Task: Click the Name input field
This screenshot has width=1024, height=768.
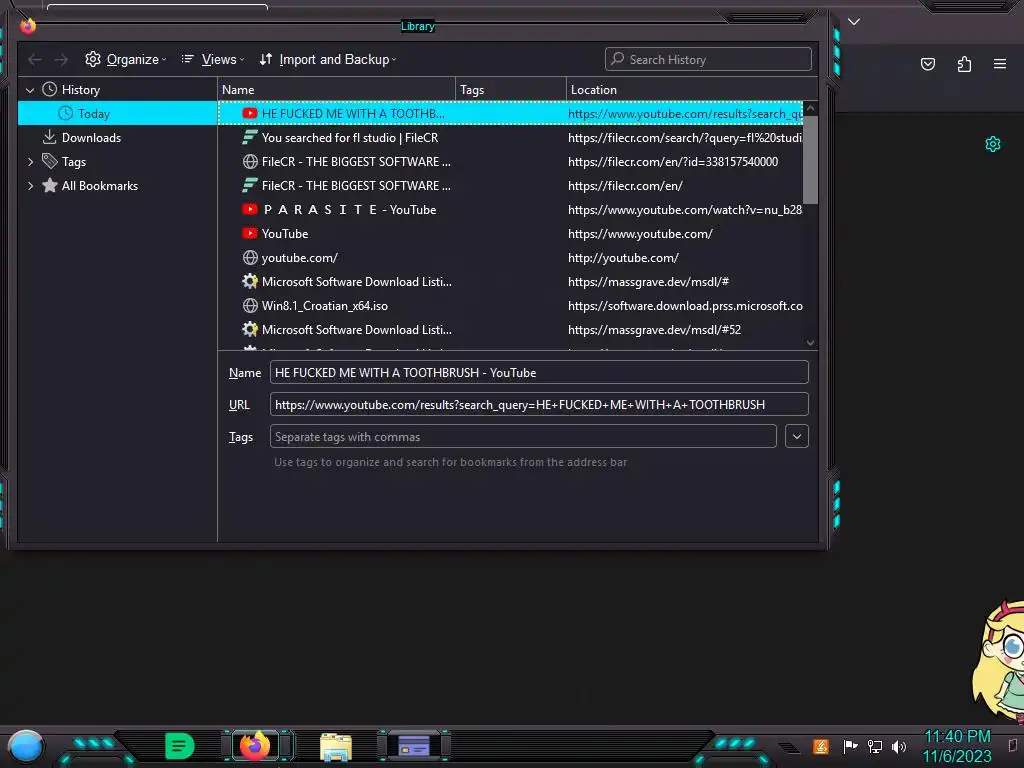Action: [539, 372]
